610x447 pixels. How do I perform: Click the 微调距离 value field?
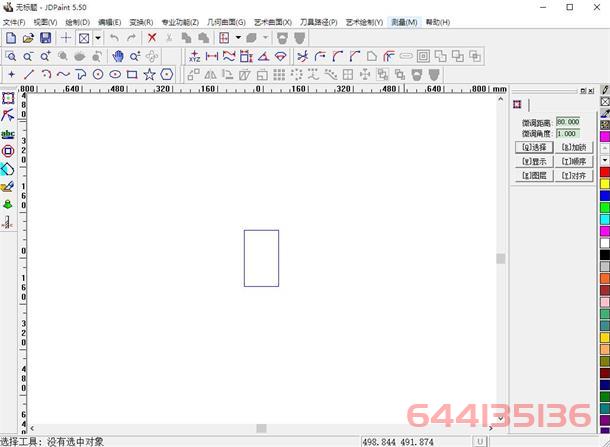(x=567, y=121)
